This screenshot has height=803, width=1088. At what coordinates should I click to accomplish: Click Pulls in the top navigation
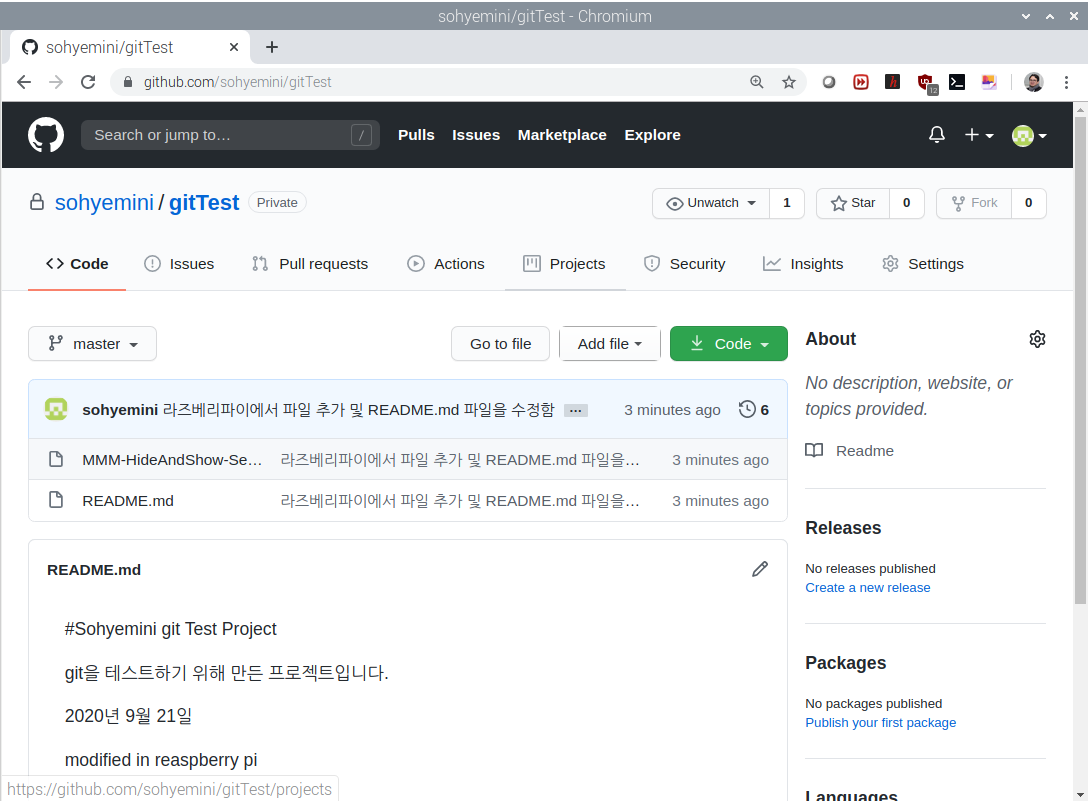[416, 135]
